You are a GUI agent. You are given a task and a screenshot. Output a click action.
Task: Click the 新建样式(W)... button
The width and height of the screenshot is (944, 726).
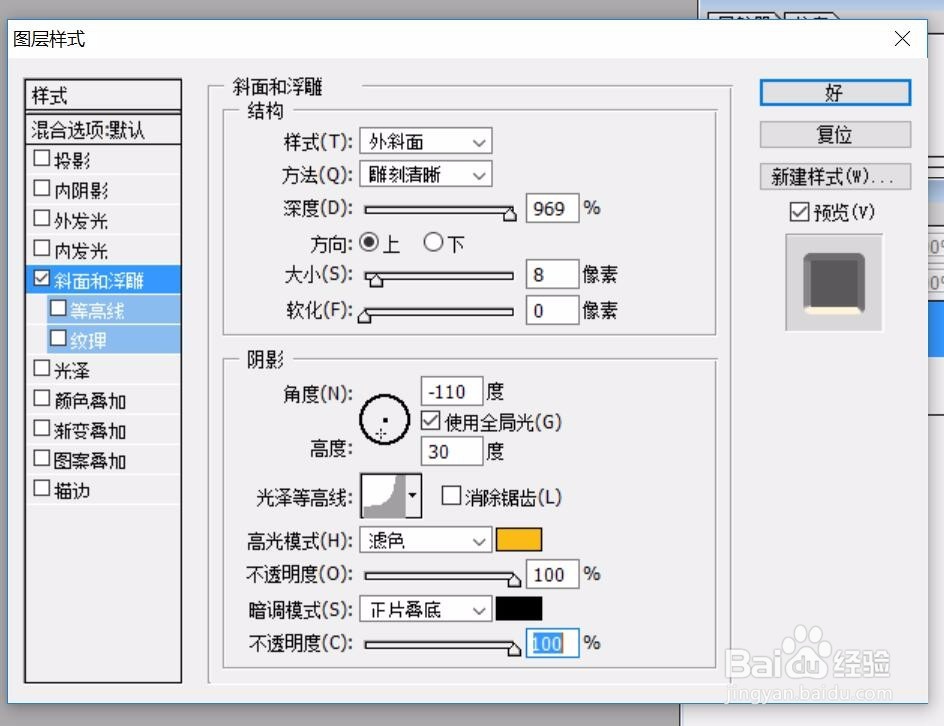(835, 176)
